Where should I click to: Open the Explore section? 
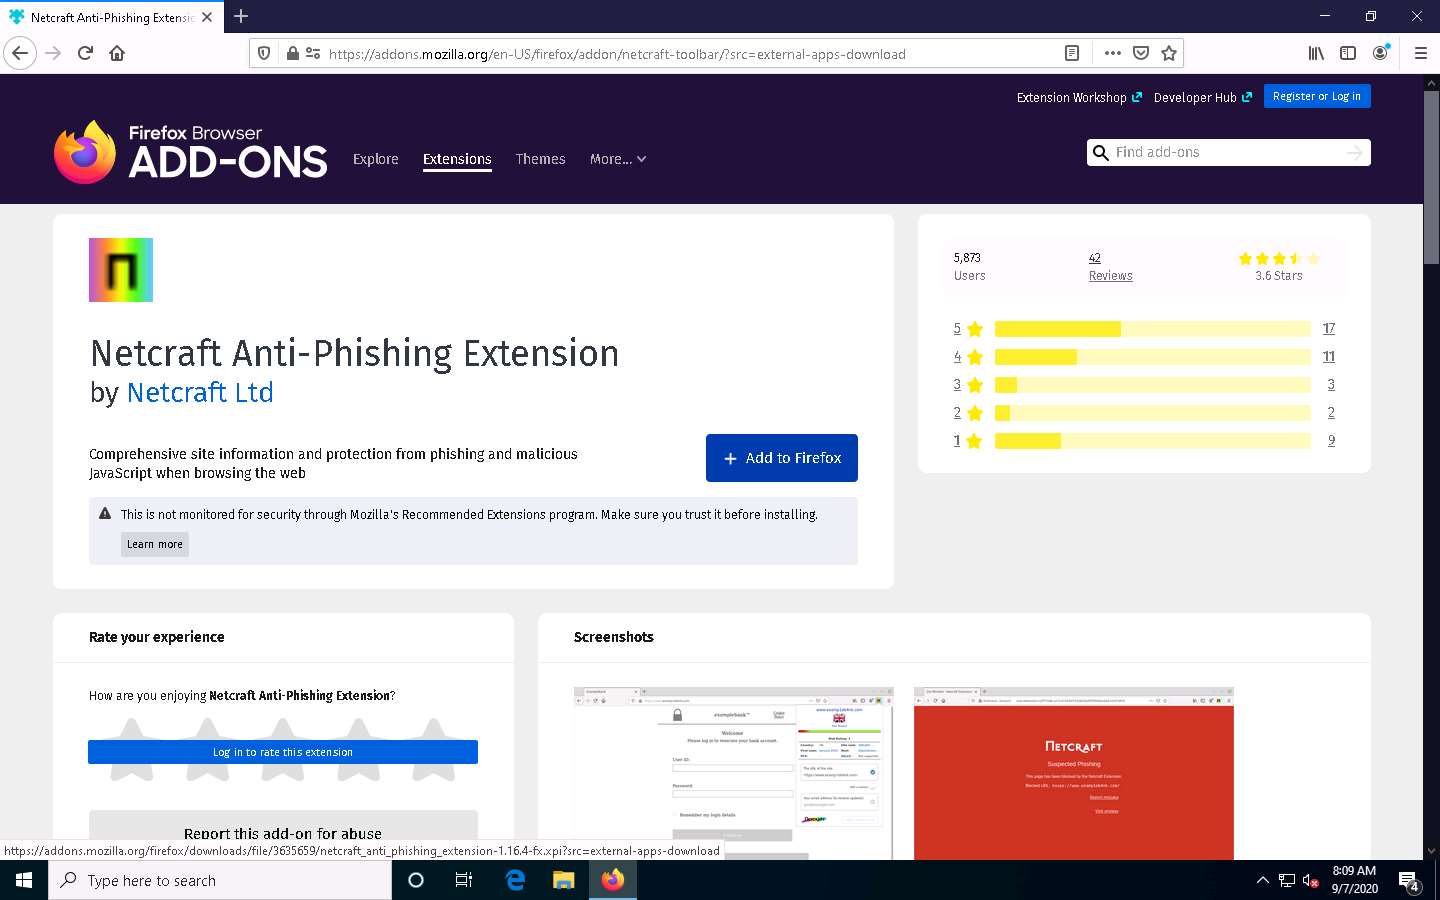click(376, 159)
